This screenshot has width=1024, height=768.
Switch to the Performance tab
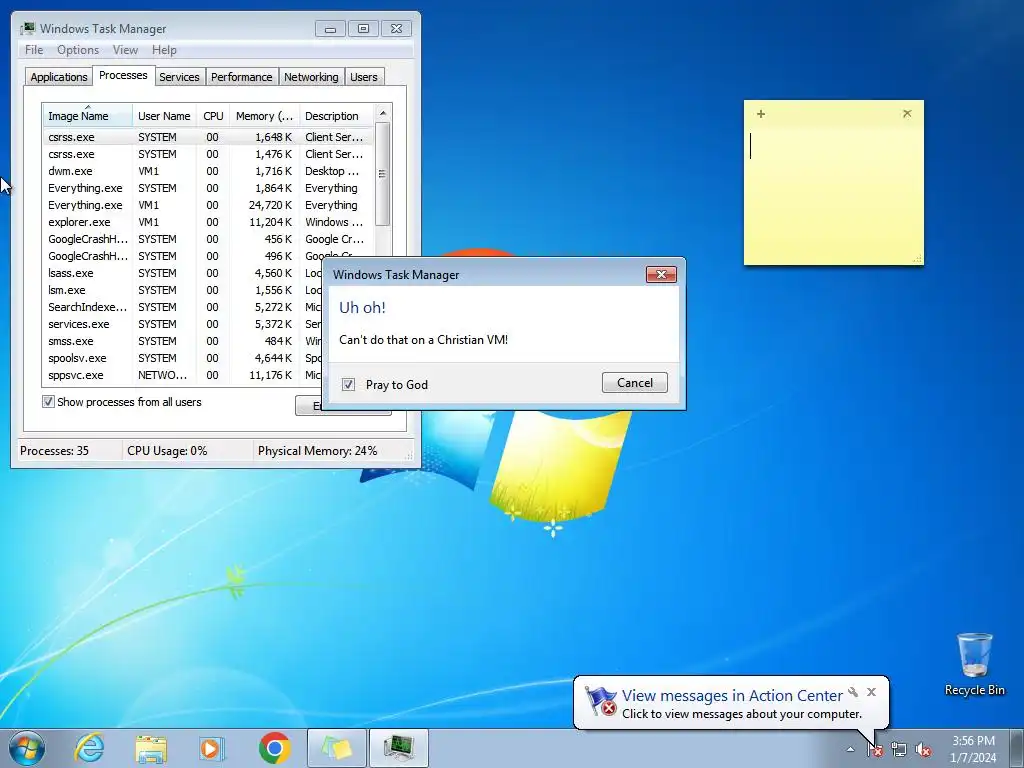(x=241, y=77)
